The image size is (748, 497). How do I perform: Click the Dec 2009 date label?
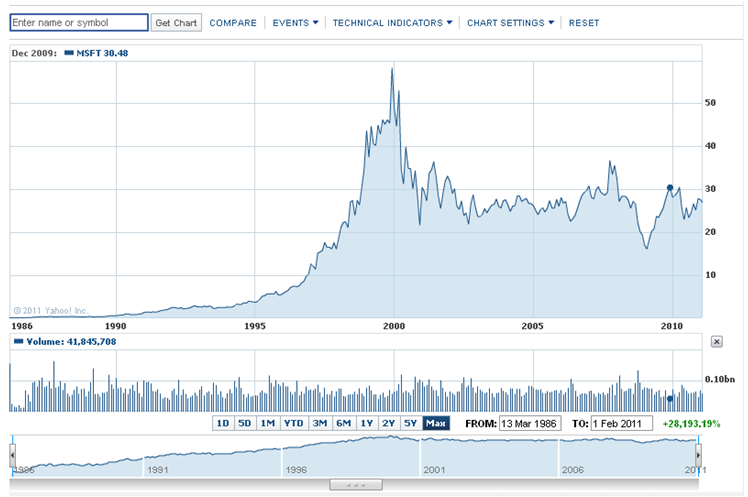[34, 53]
